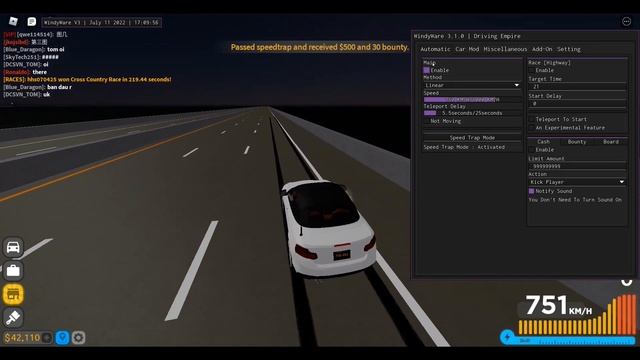Click the WindyWare V3 date watermark label
Viewport: 640px width, 360px height.
click(101, 22)
